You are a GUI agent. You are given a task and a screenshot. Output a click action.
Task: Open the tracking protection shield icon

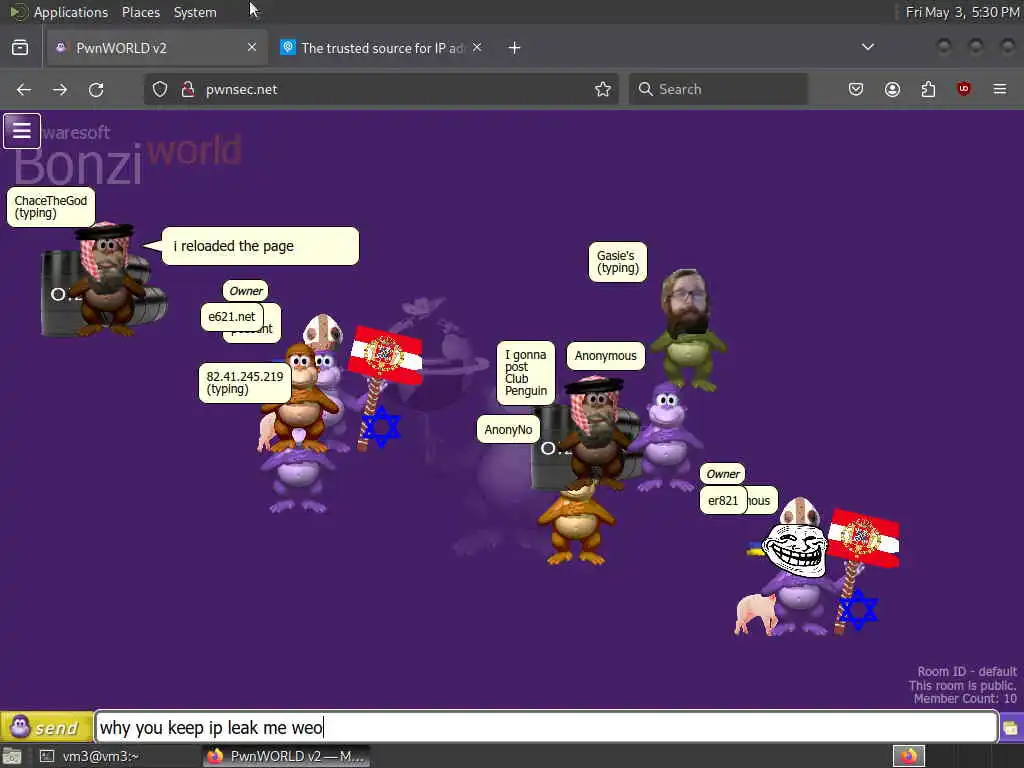pyautogui.click(x=160, y=89)
